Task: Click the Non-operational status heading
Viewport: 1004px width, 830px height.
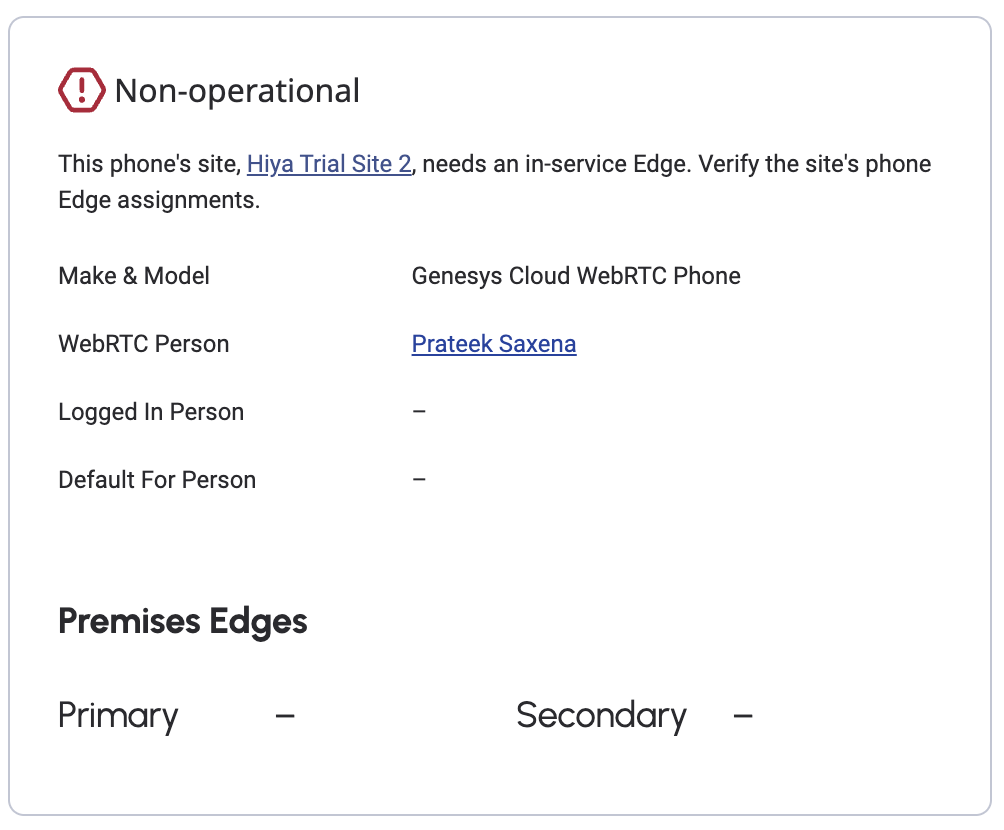Action: [237, 91]
